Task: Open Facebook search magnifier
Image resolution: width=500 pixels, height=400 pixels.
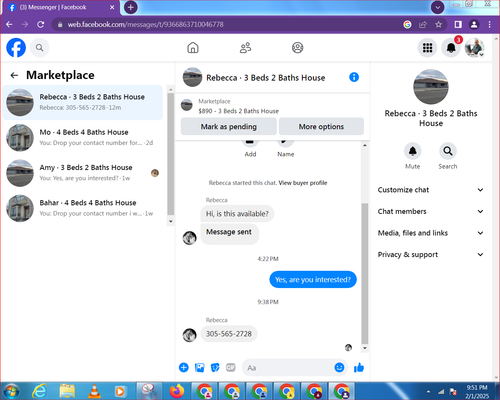Action: point(40,48)
